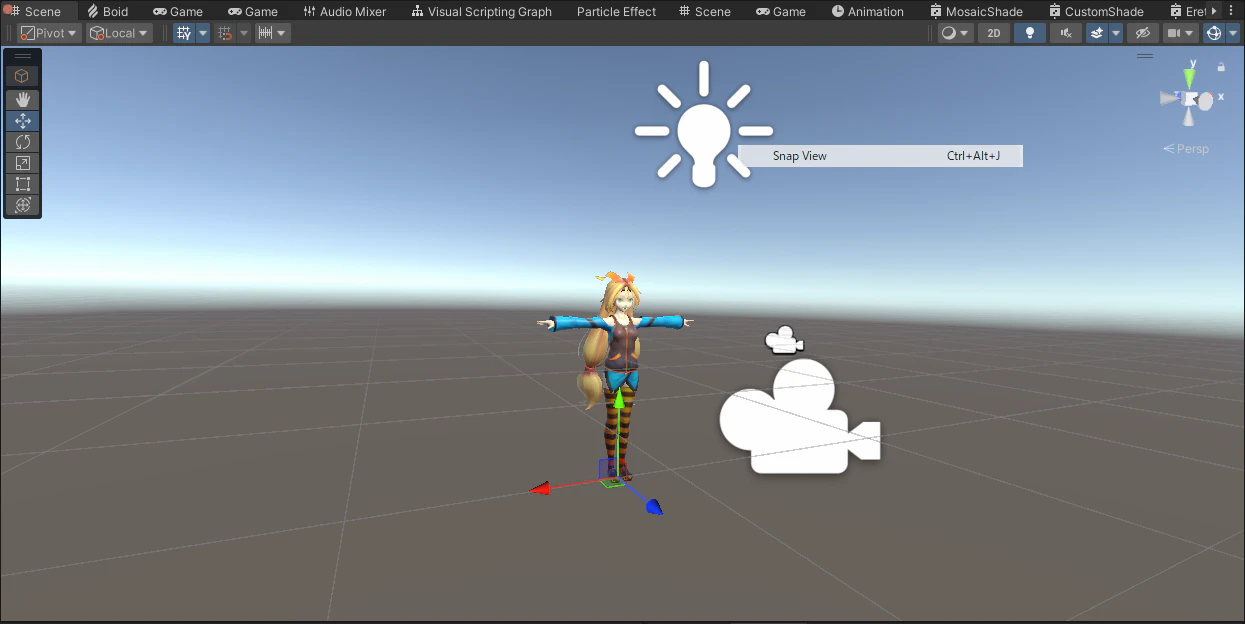Select the Hand view tool
The image size is (1245, 624).
[22, 99]
